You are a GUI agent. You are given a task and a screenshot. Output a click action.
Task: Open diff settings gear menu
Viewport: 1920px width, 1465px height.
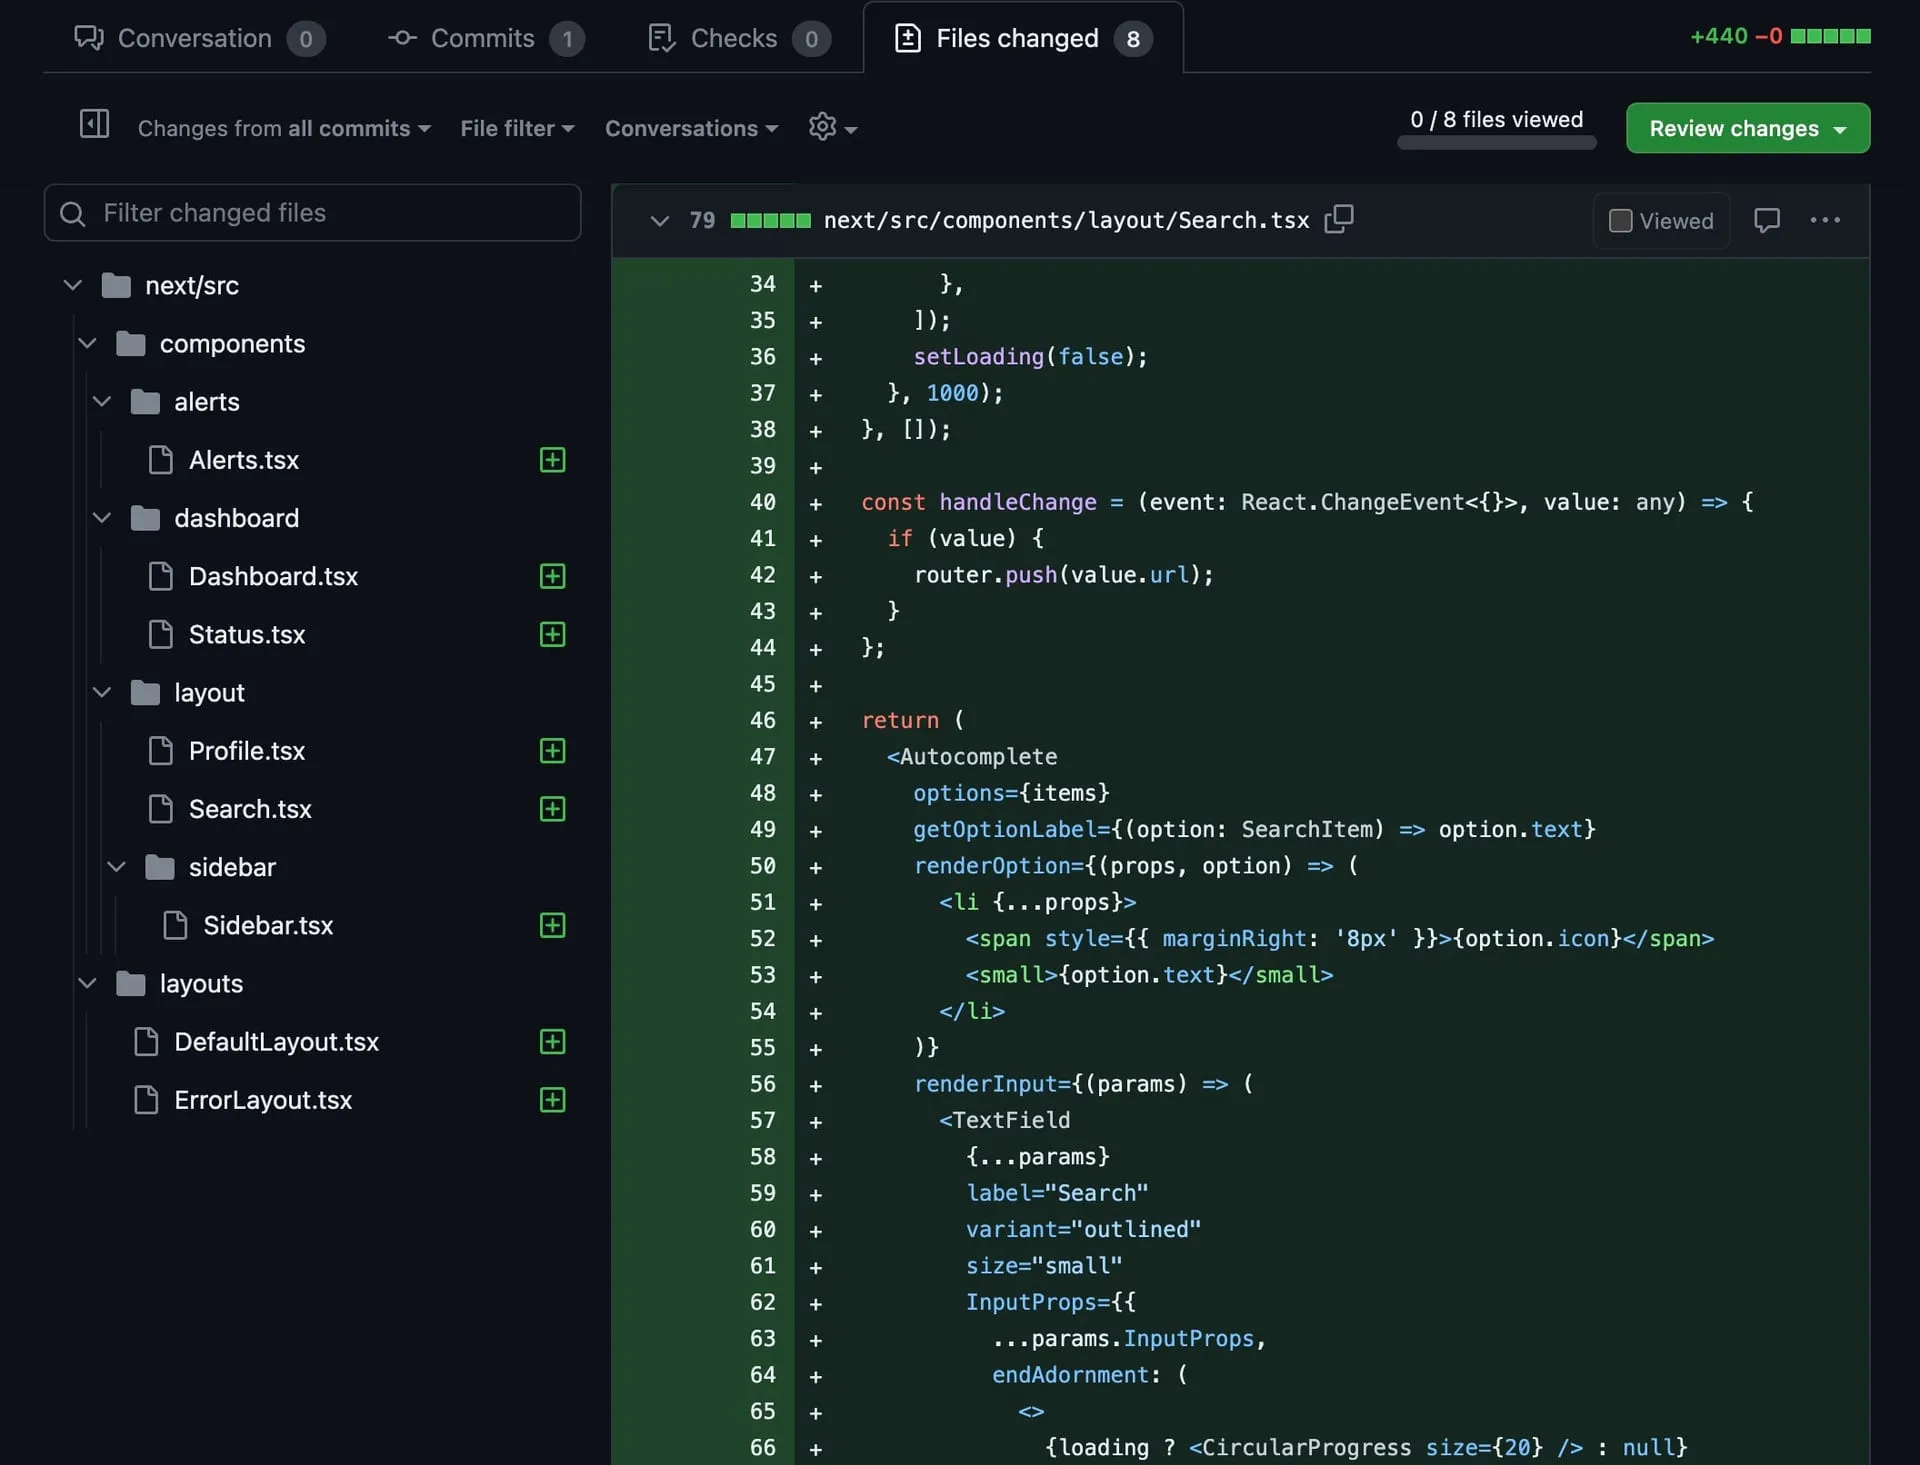tap(832, 127)
